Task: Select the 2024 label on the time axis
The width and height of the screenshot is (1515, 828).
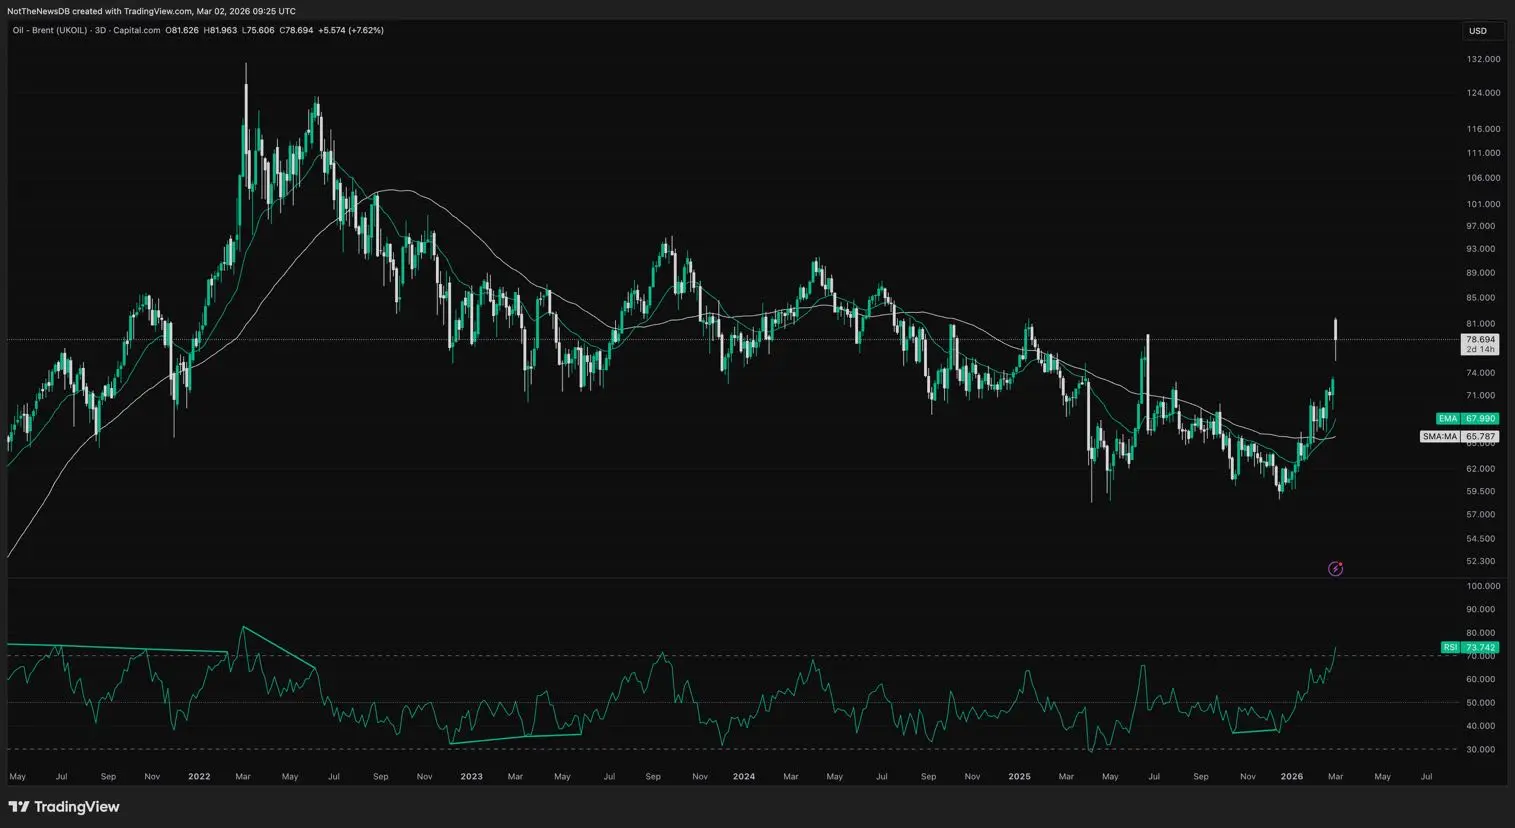Action: (743, 776)
